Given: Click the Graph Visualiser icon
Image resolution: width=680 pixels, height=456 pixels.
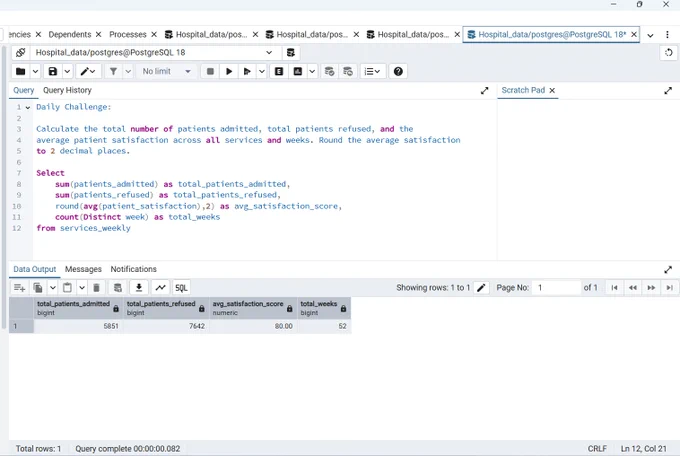Looking at the screenshot, I should point(160,288).
